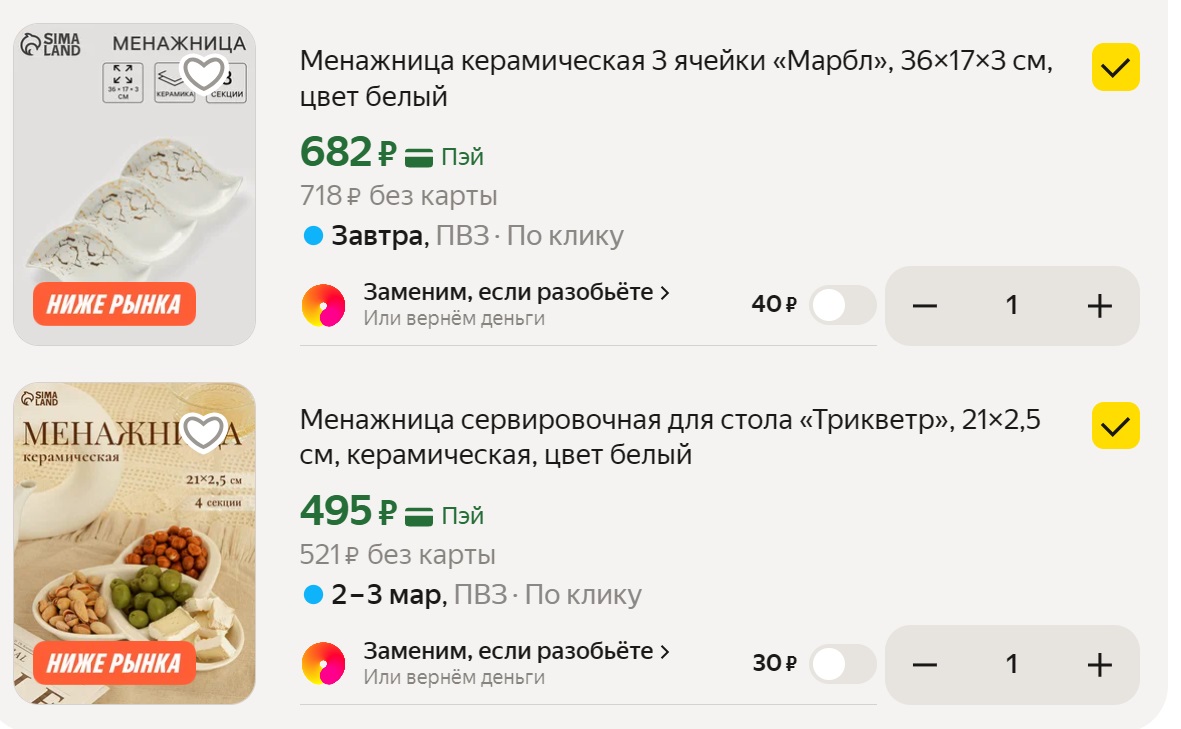Uncheck the «Трикветр» item selection checkbox
Viewport: 1181px width, 729px height.
pyautogui.click(x=1115, y=427)
